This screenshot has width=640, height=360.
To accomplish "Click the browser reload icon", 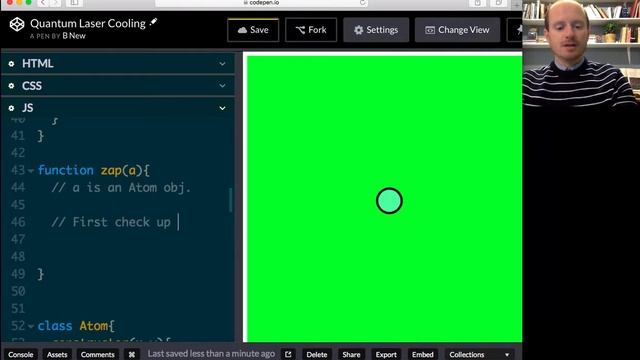I will (x=362, y=2).
